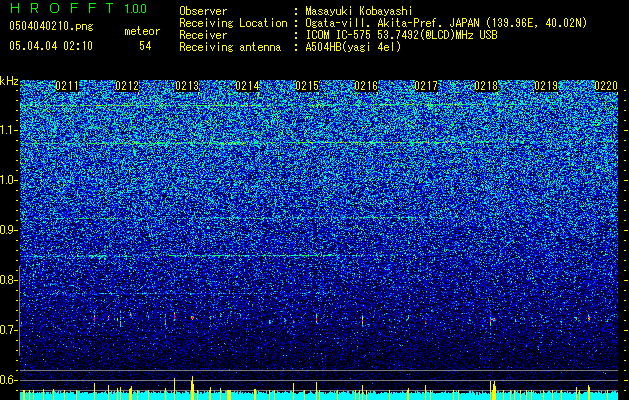Click the HROFFT 1.0.0 title text
Screen dimensions: 629x400
pos(78,8)
